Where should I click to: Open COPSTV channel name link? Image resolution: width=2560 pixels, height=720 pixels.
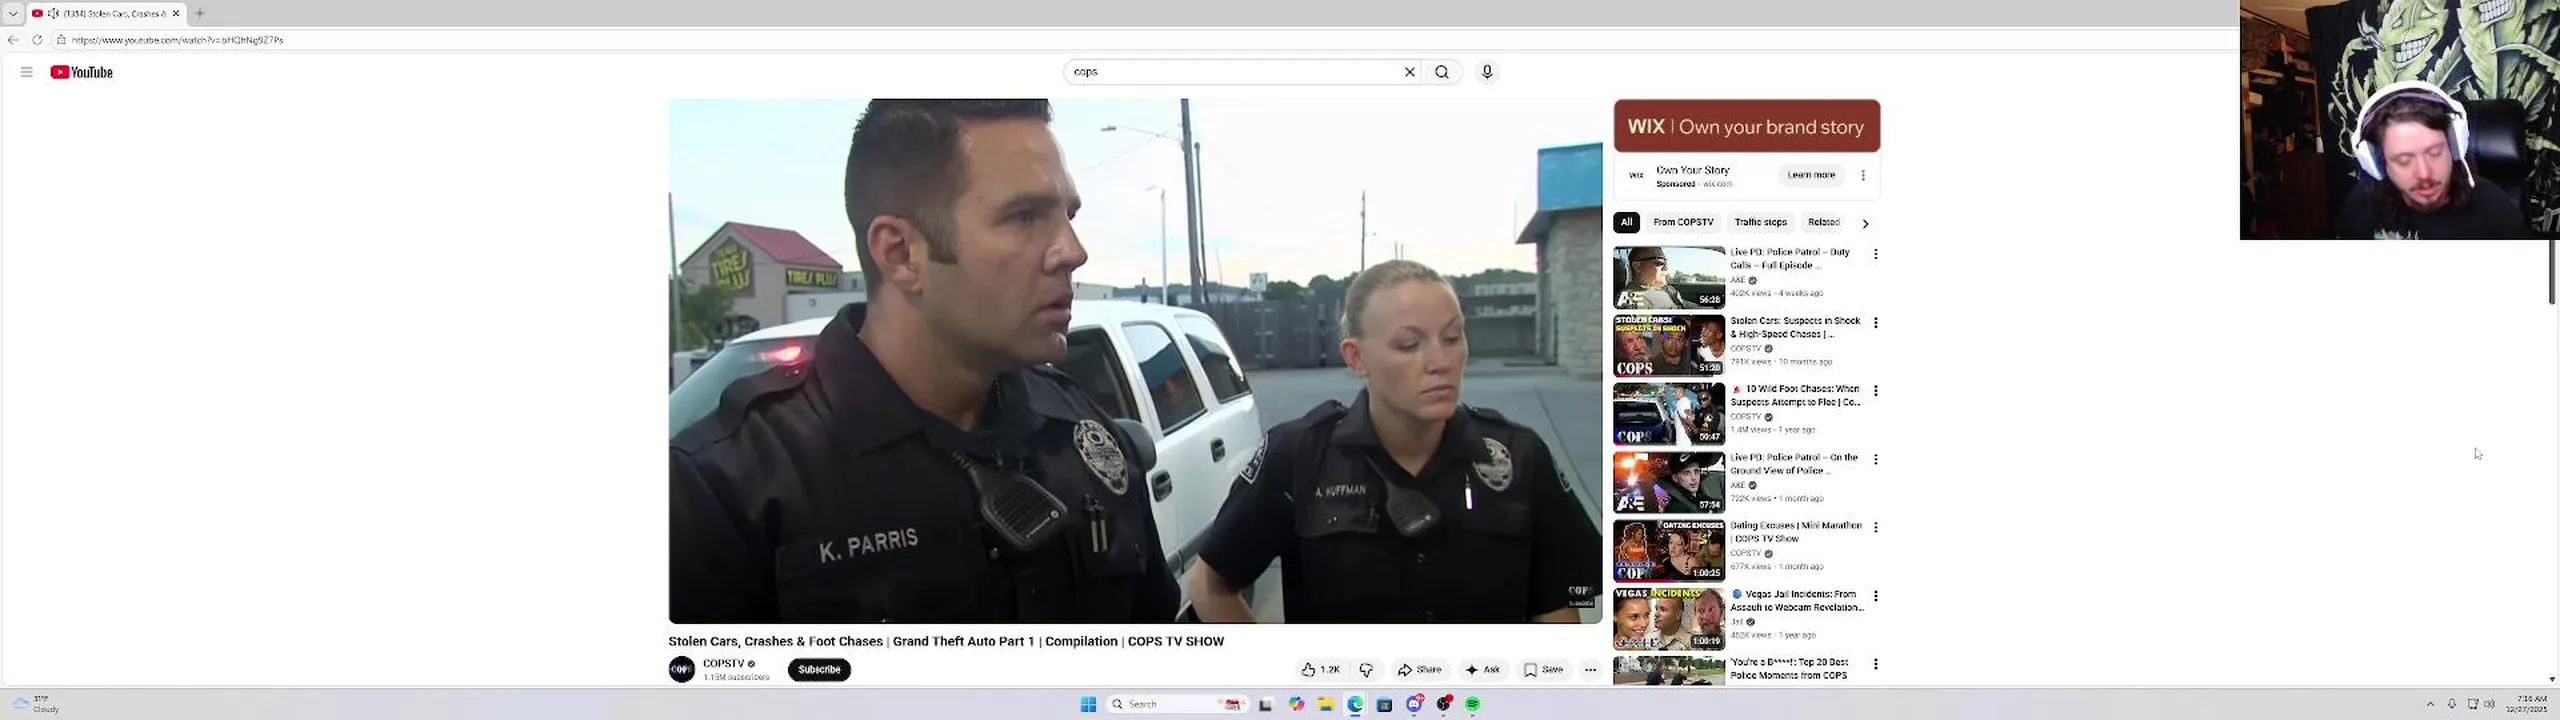tap(724, 664)
